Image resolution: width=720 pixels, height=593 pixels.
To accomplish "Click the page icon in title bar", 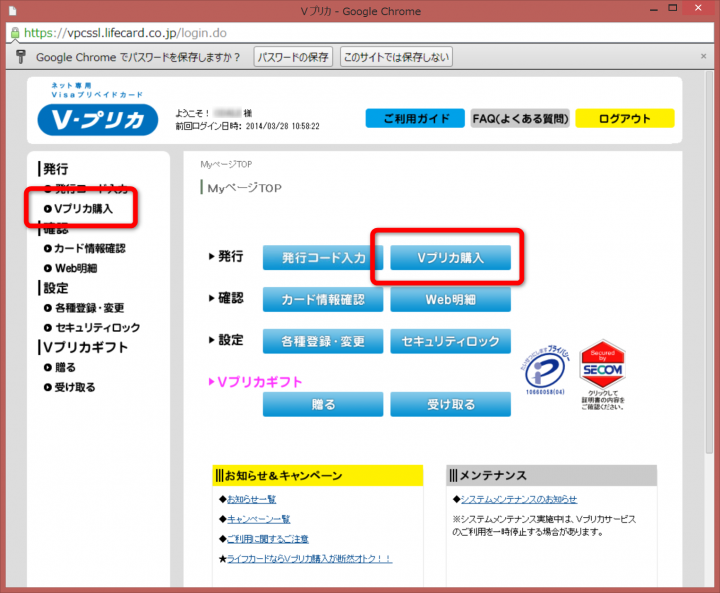I will click(x=12, y=11).
